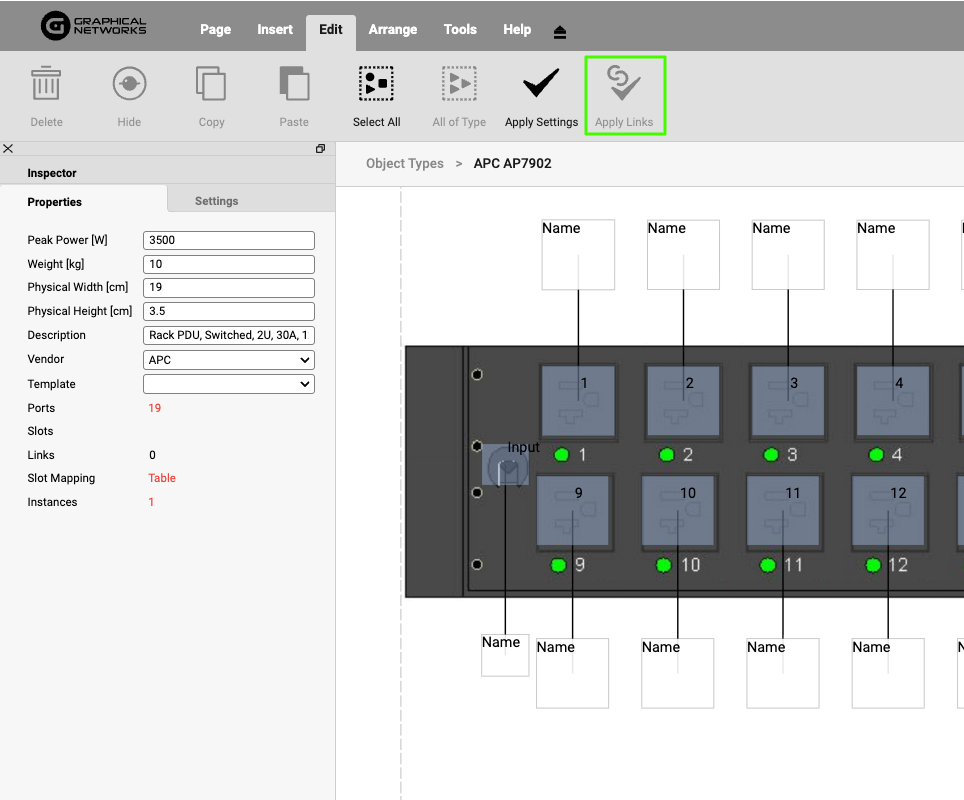Select outlet port 10 on the PDU
This screenshot has height=800, width=964.
click(x=678, y=512)
